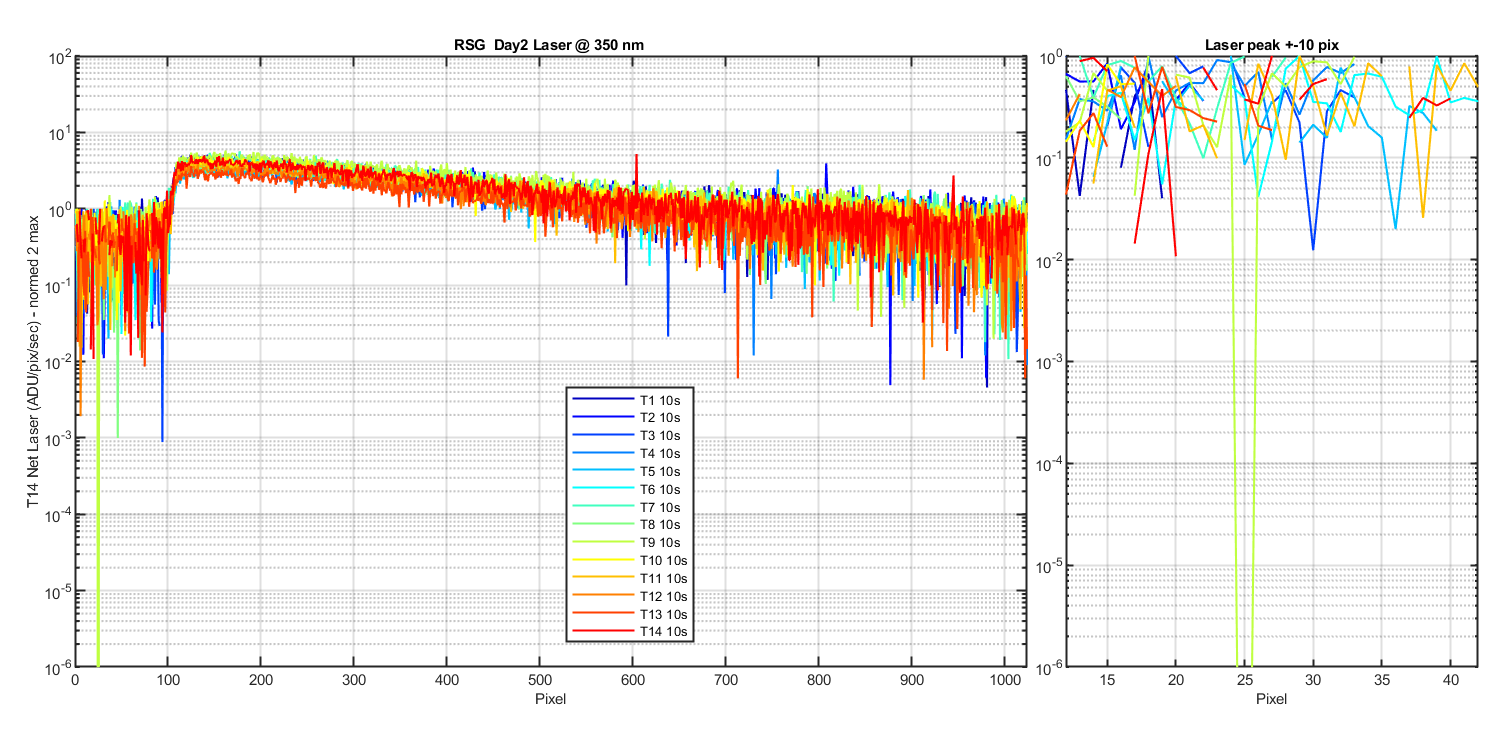Click the x-axis tick label '35' on the right plot
This screenshot has width=1500, height=750.
tap(1381, 680)
